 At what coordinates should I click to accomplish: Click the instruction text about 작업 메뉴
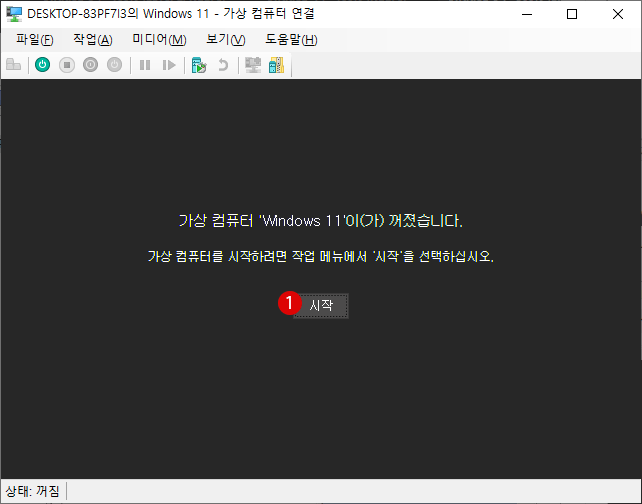321,256
